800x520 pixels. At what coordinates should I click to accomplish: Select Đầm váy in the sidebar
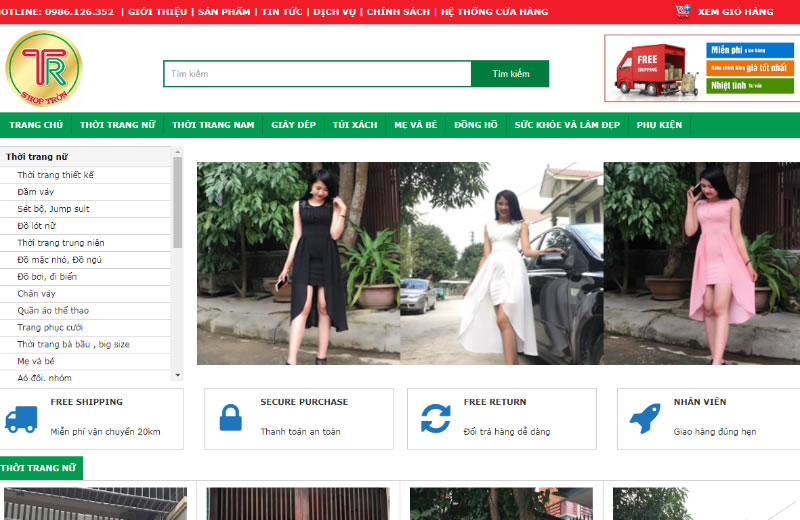(x=35, y=192)
